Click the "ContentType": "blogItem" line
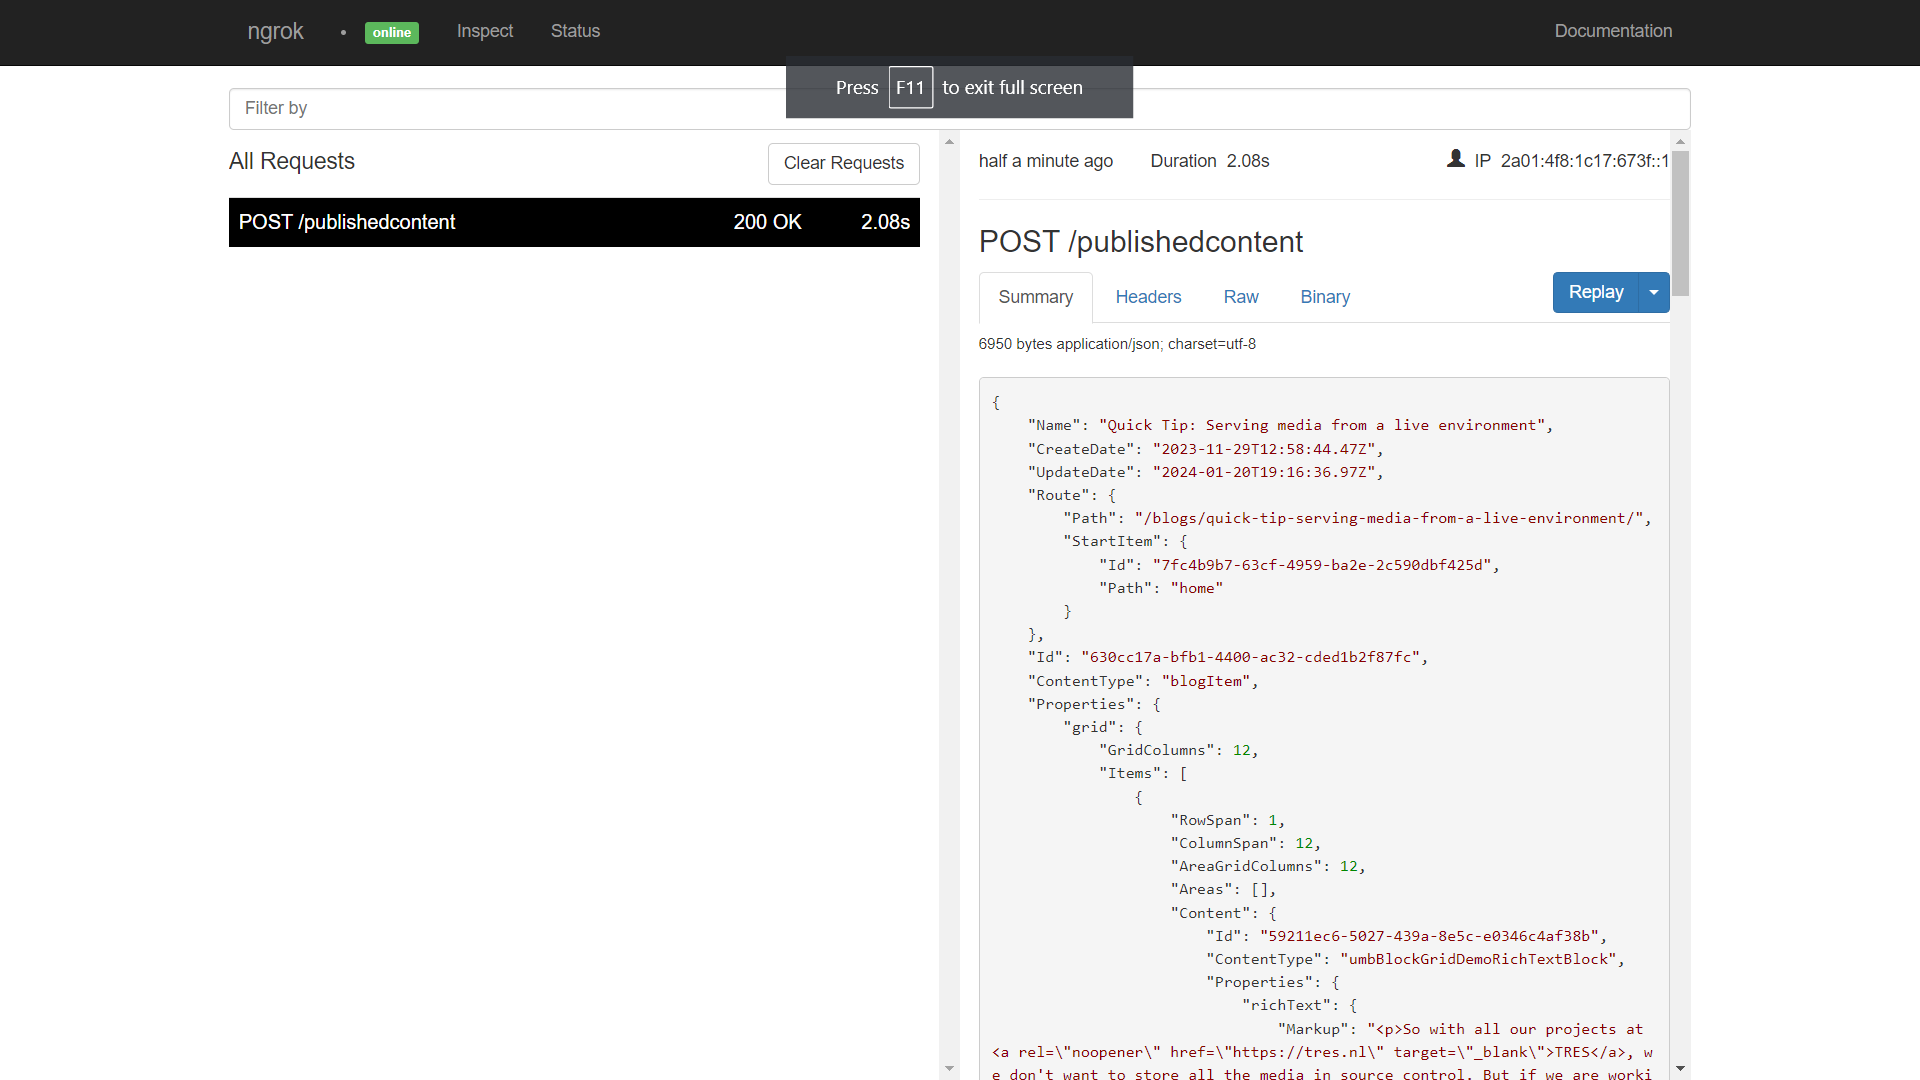The width and height of the screenshot is (1920, 1080). 1143,681
